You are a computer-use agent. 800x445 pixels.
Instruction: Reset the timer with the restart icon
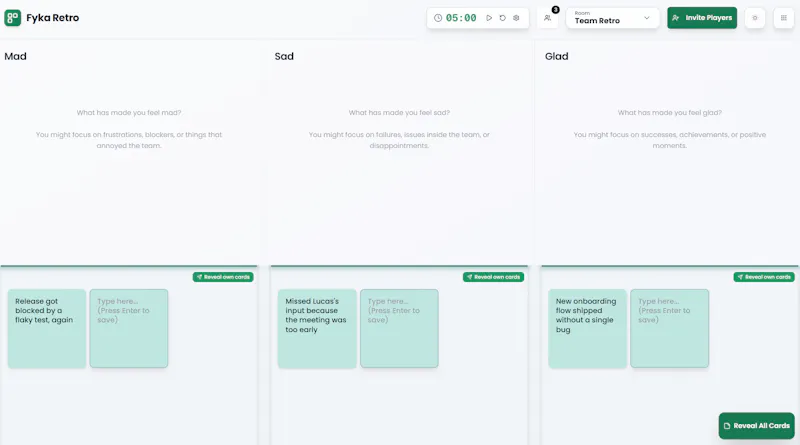coord(503,18)
